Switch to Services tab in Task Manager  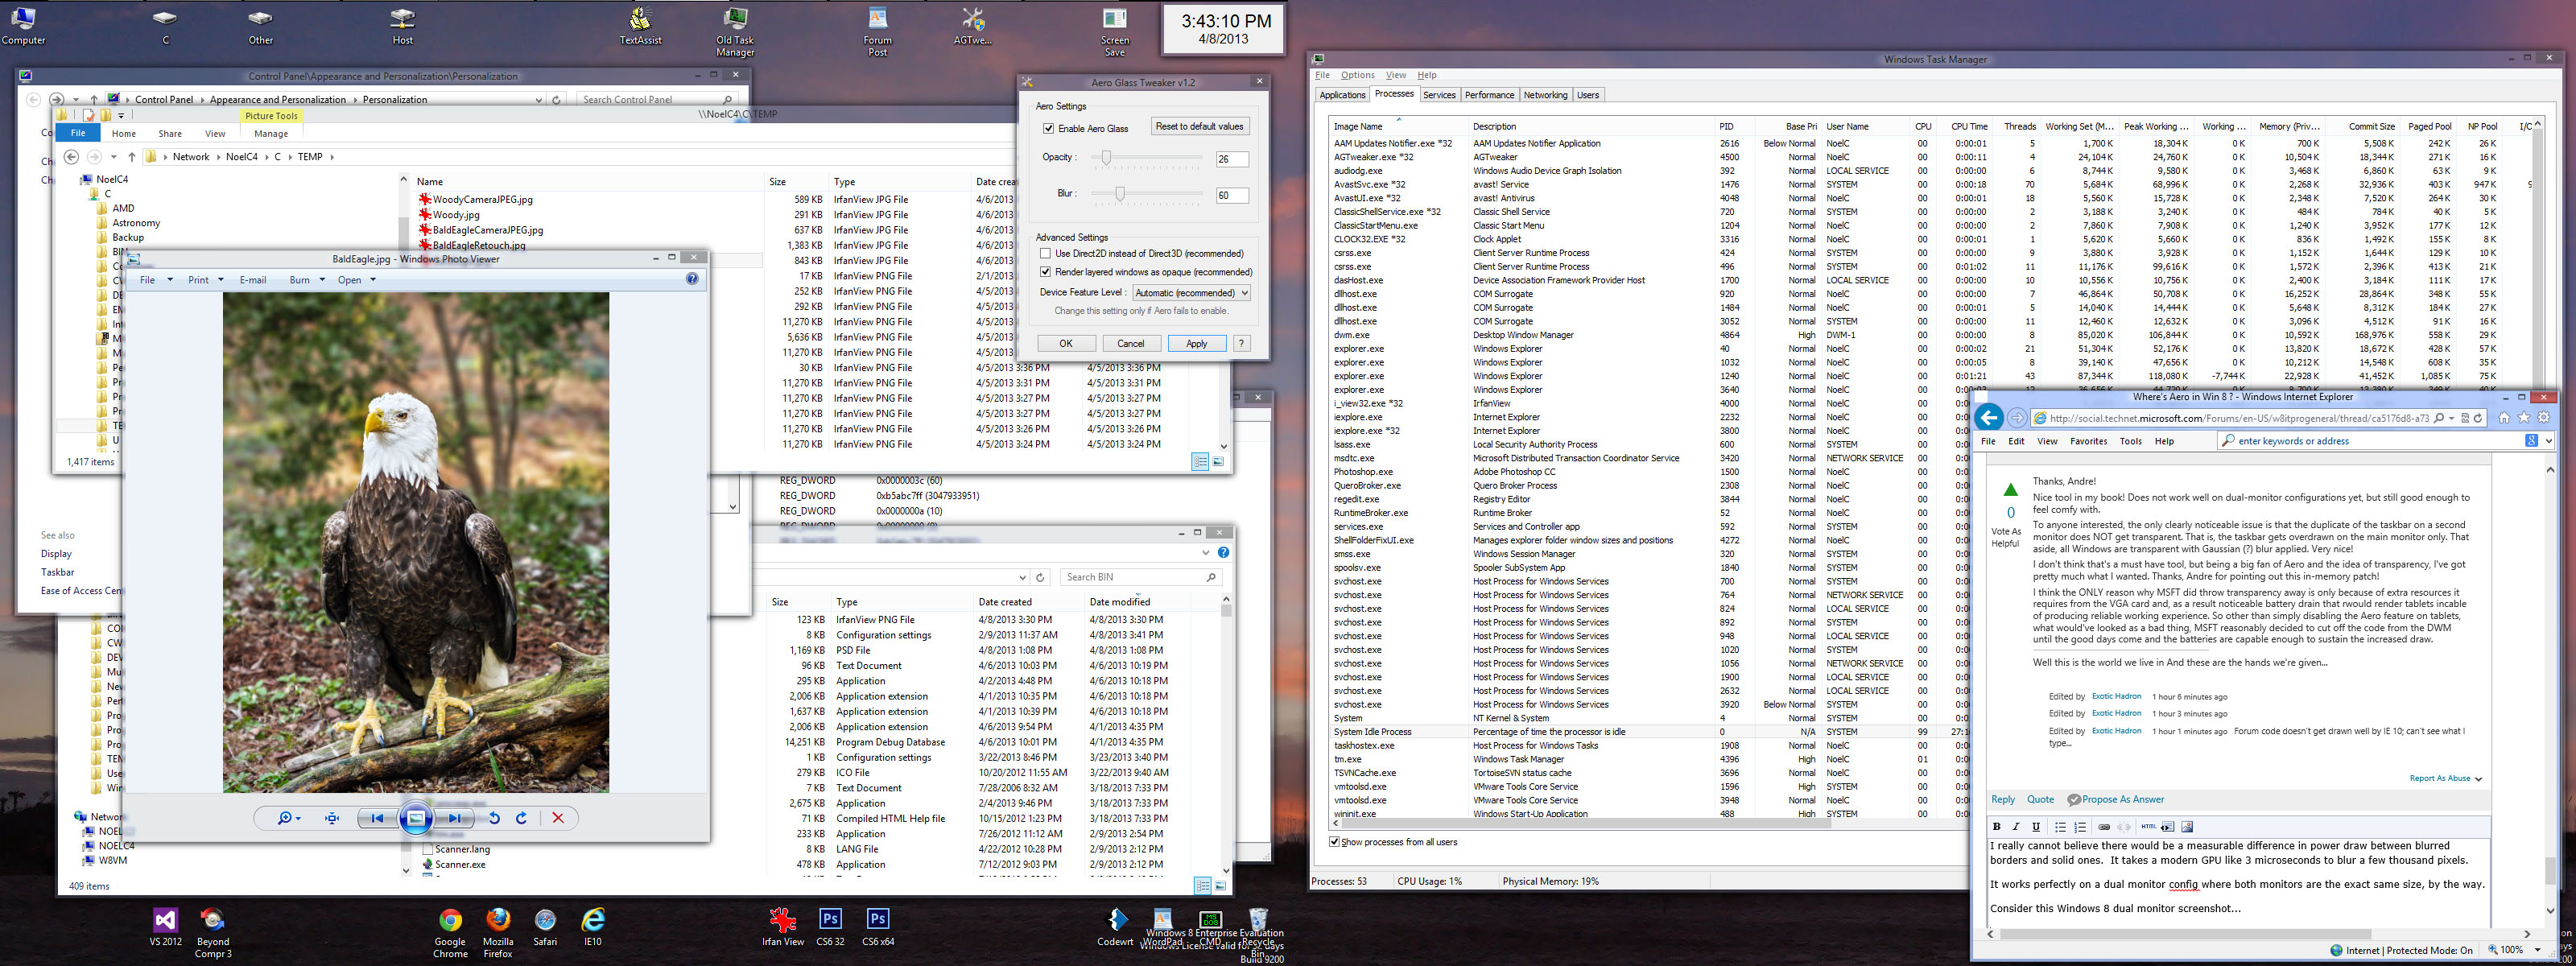tap(1439, 95)
